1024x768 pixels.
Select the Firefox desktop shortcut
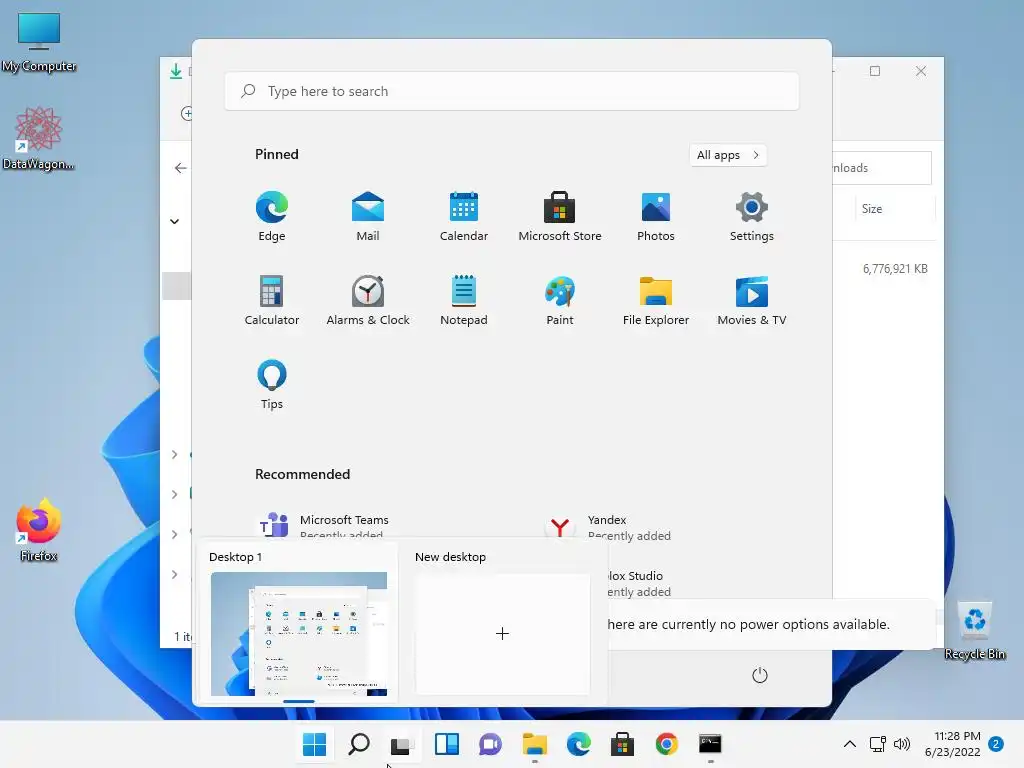coord(39,530)
